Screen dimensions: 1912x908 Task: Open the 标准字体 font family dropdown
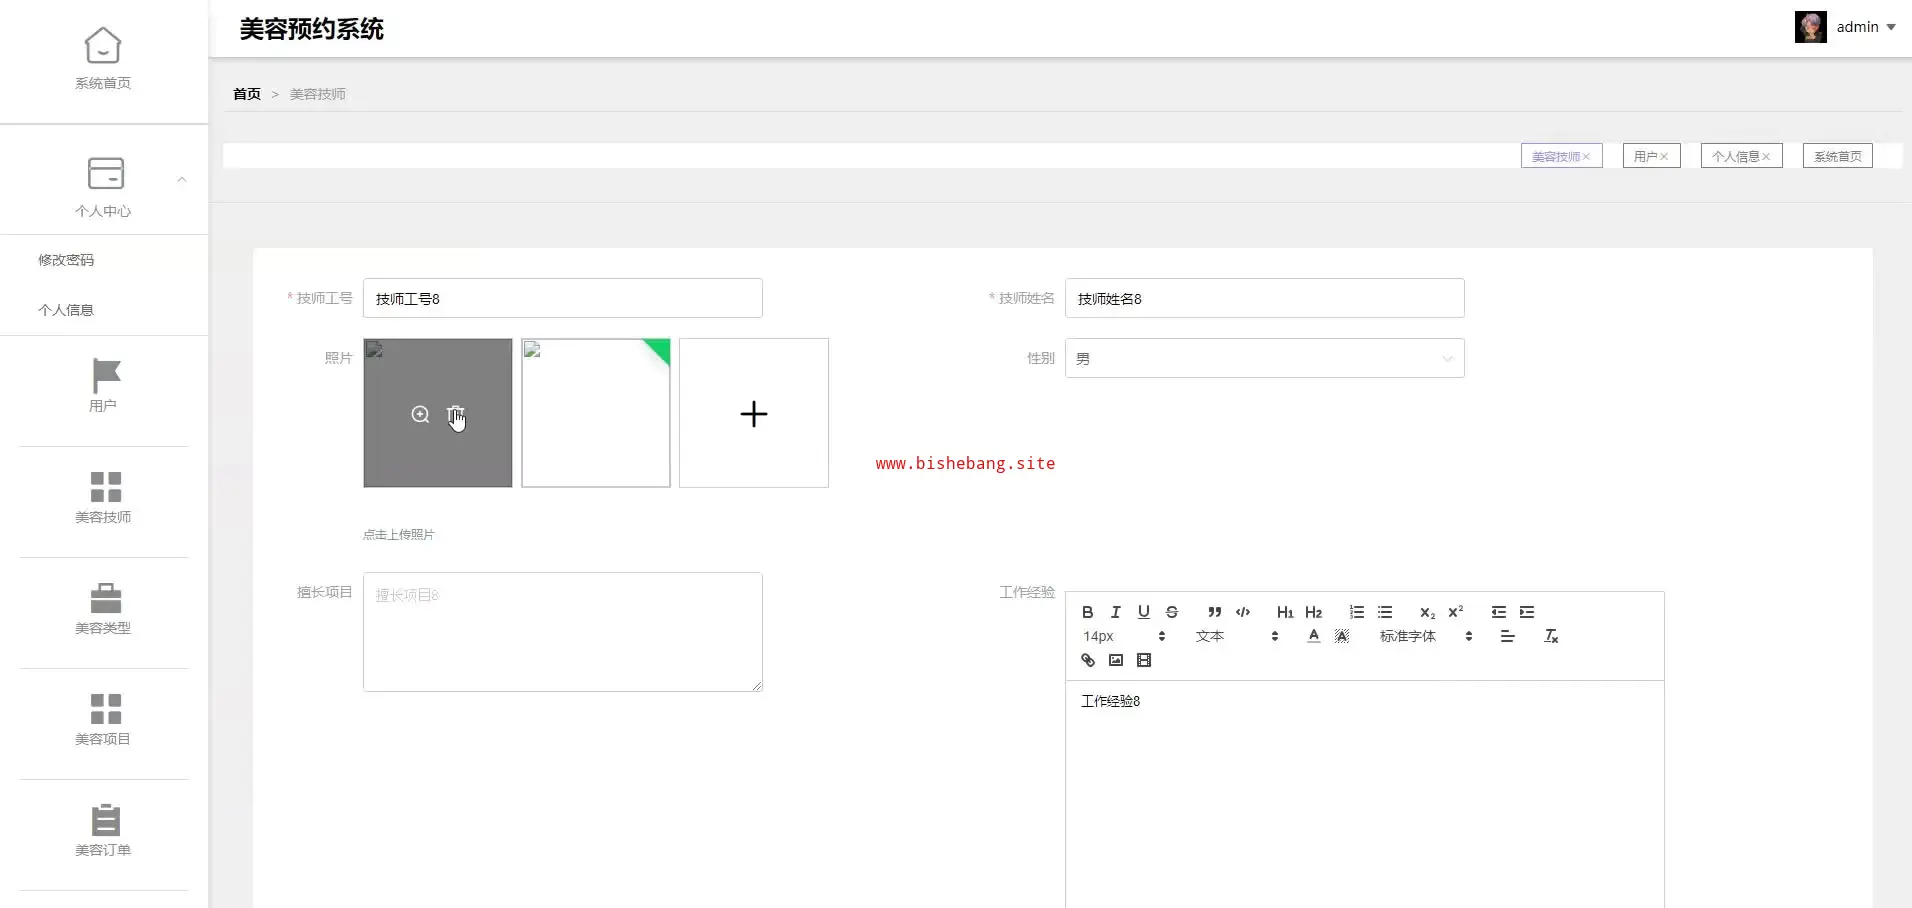1427,636
